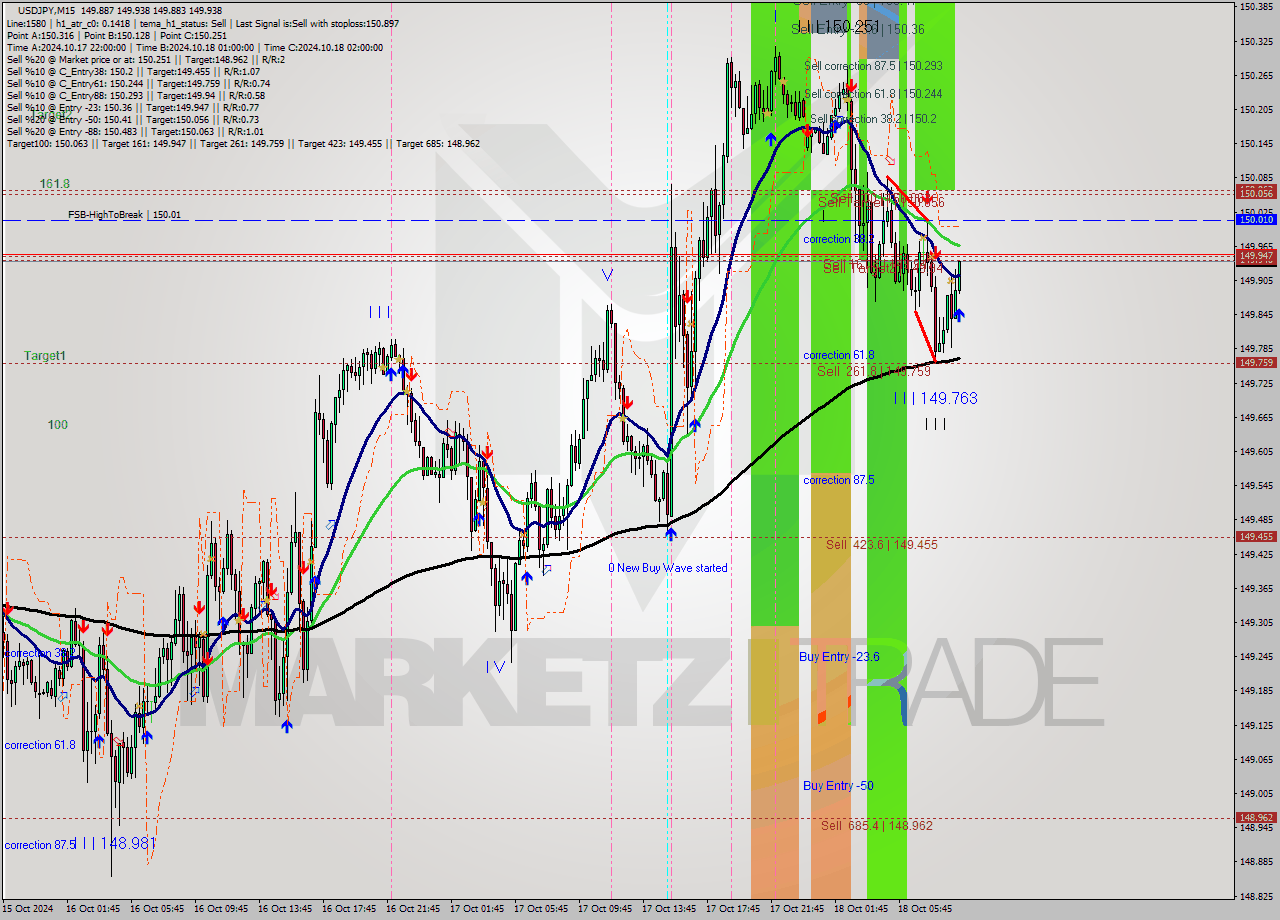Click the green '161.8' level label
Image resolution: width=1280 pixels, height=920 pixels.
tap(54, 184)
